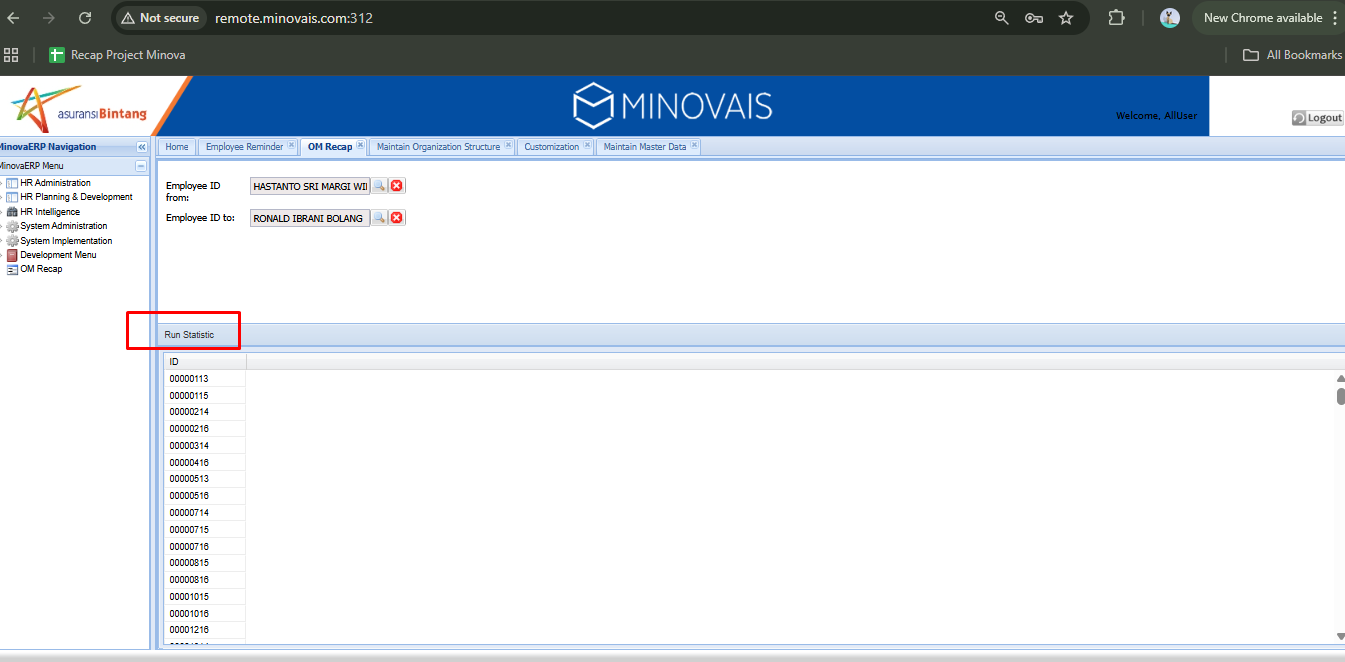This screenshot has width=1345, height=662.
Task: Open the Chrome extensions puzzle icon
Action: click(1117, 18)
